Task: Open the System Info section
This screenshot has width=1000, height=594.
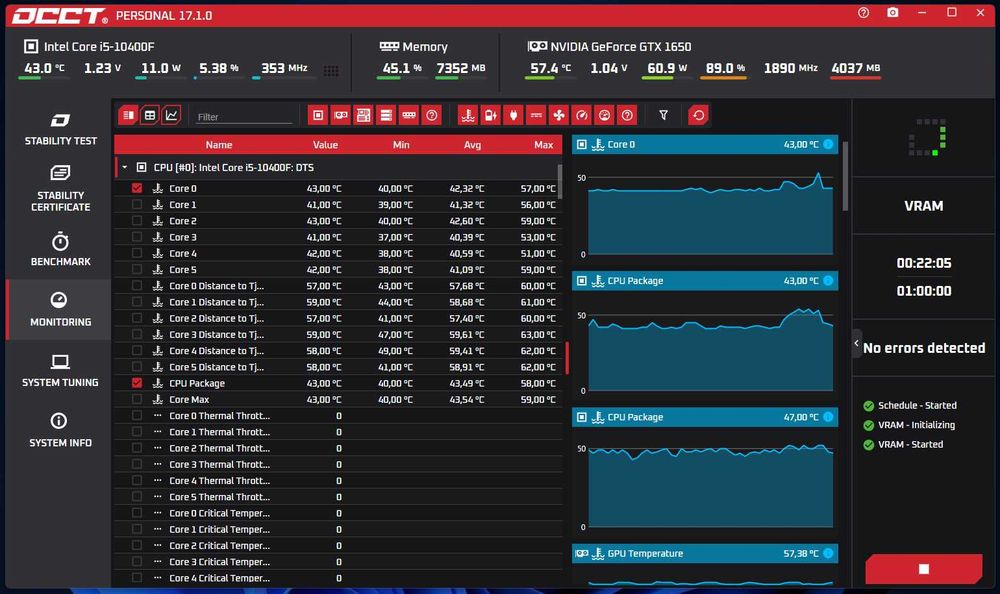Action: [x=61, y=431]
